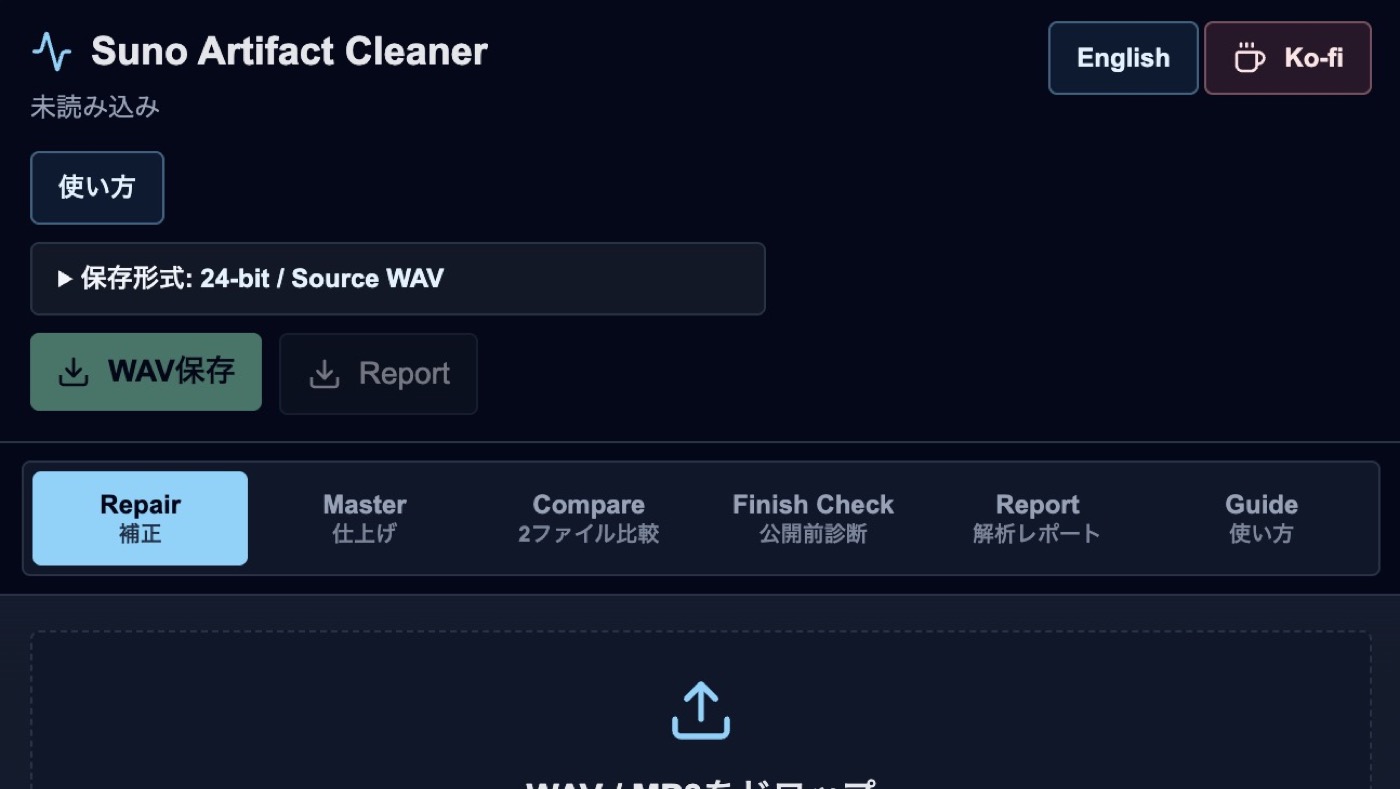Click the 未読み込み status text
This screenshot has height=789, width=1400.
pyautogui.click(x=95, y=107)
